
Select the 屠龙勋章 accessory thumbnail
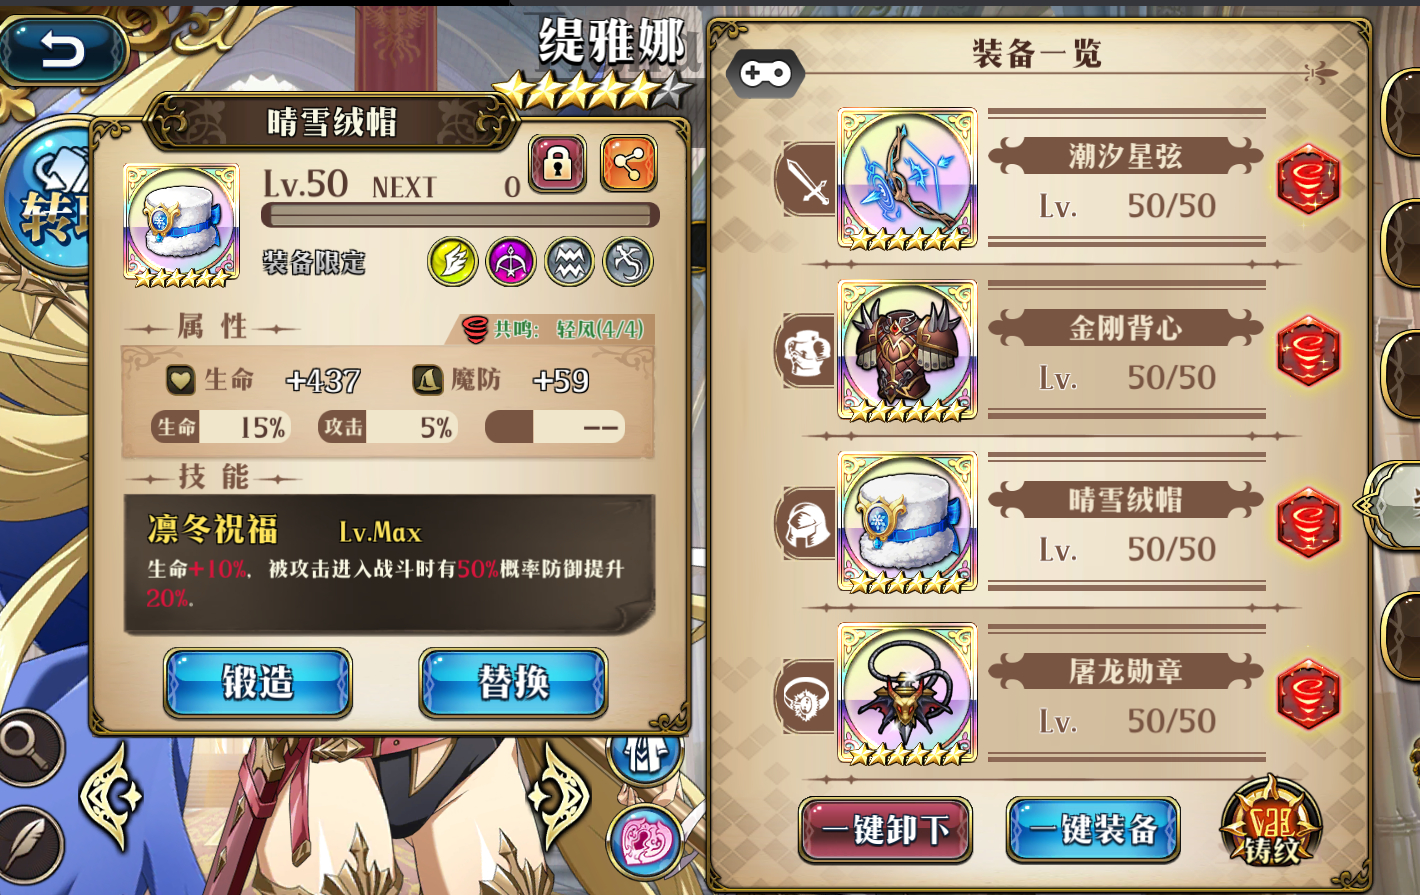907,695
